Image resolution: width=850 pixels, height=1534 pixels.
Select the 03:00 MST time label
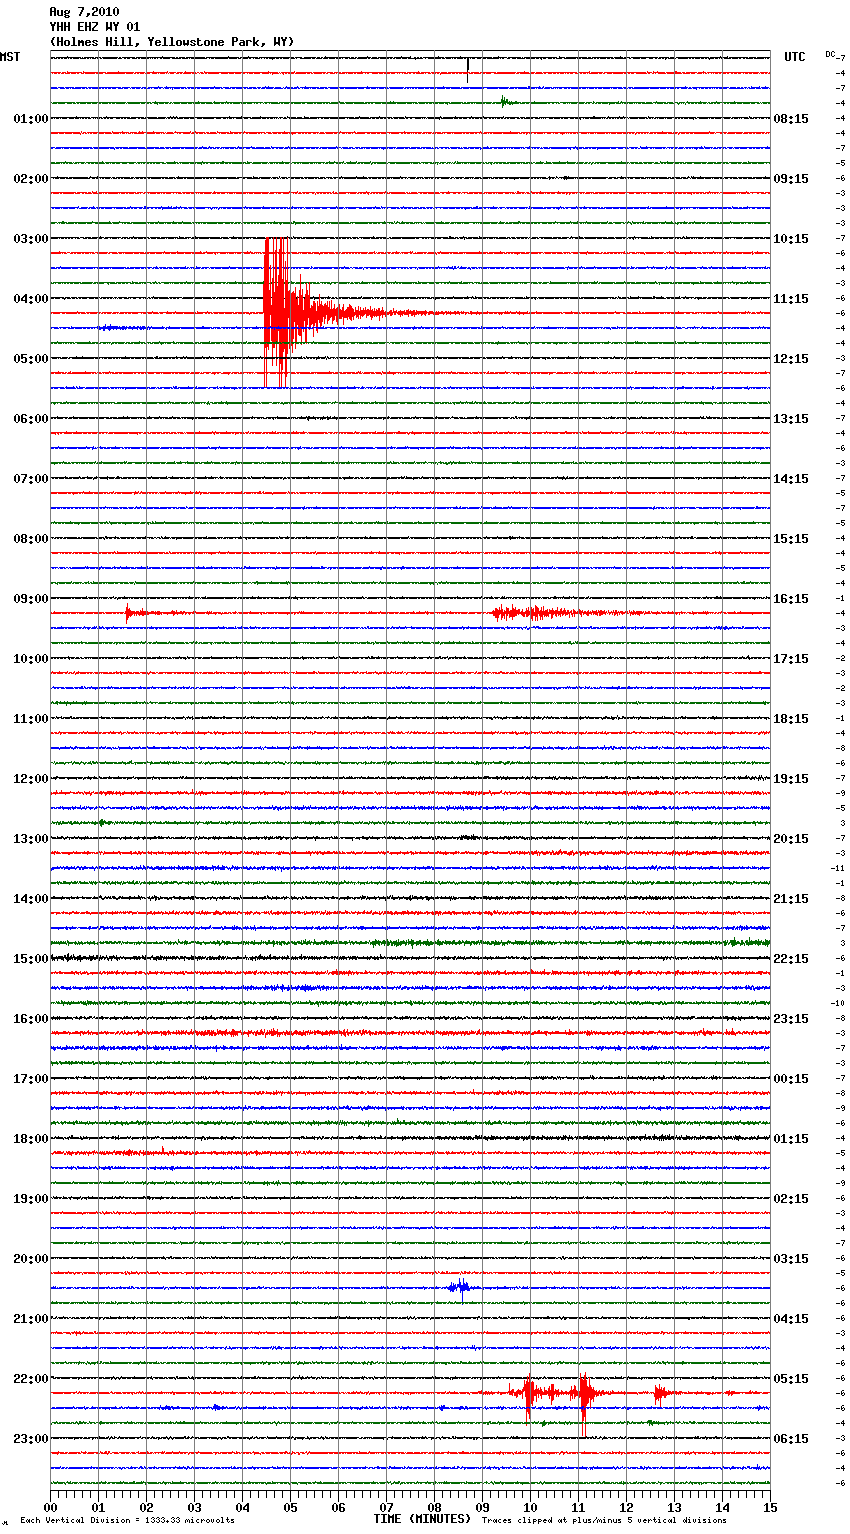31,239
